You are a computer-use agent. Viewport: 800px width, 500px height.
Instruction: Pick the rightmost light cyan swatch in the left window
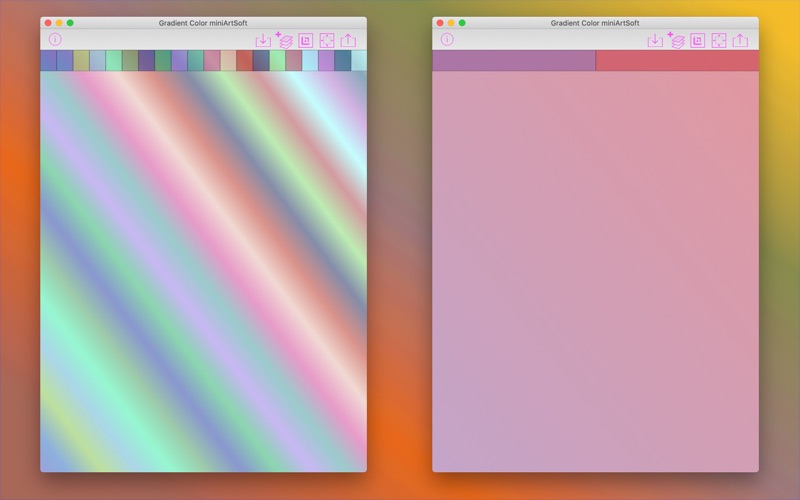coord(359,61)
